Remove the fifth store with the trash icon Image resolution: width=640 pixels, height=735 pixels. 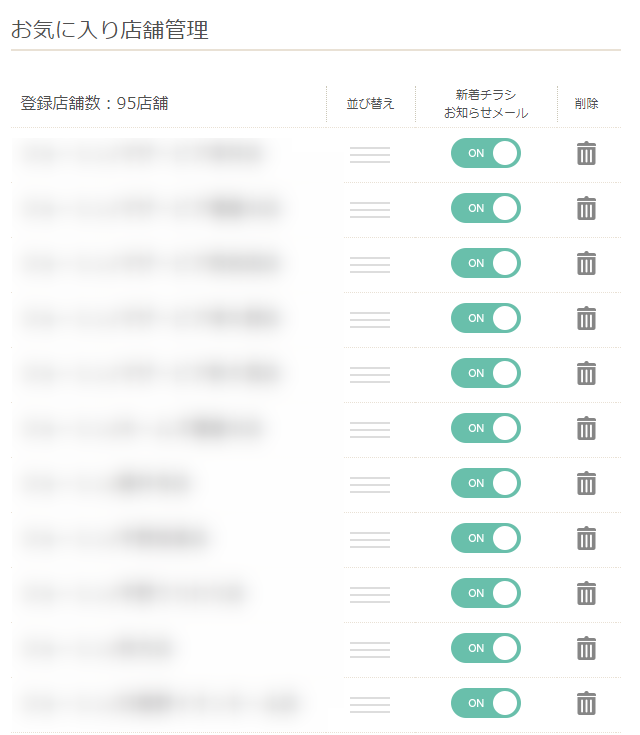587,374
